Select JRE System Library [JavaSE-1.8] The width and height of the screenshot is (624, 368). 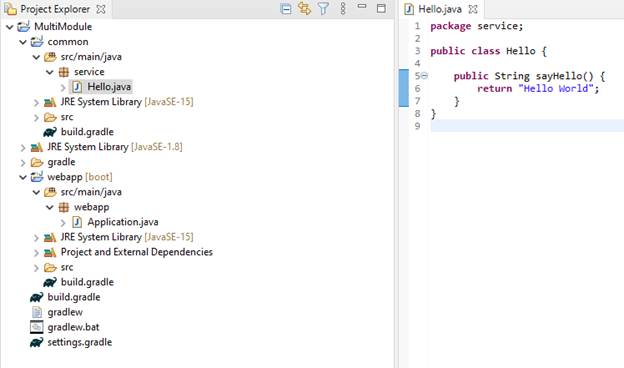point(115,147)
